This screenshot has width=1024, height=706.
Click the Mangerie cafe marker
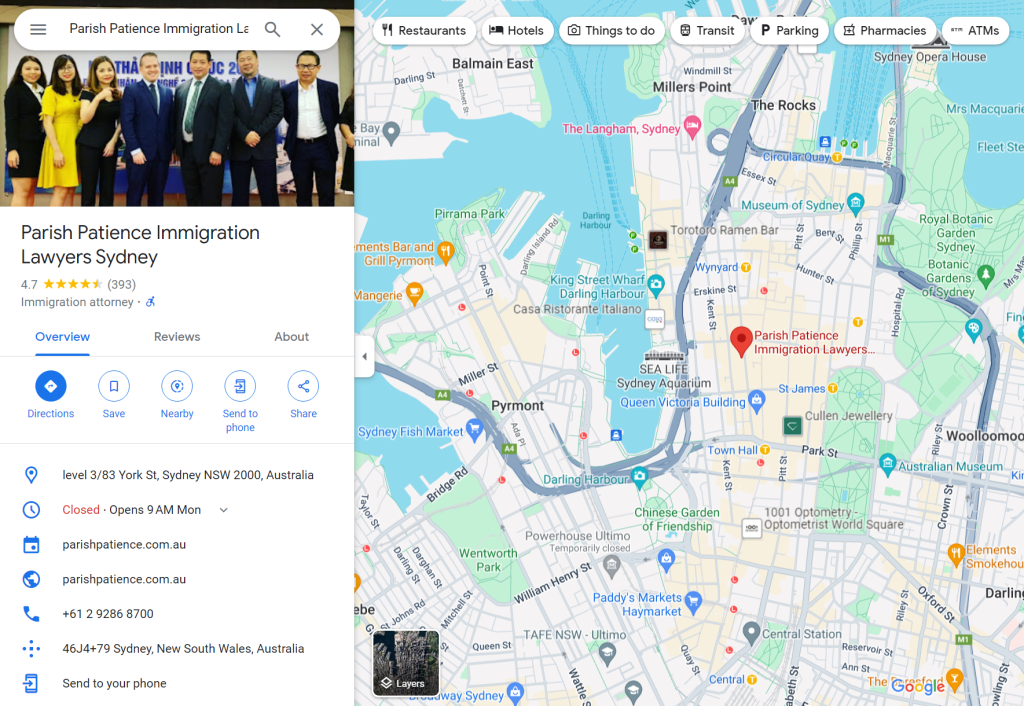(414, 293)
